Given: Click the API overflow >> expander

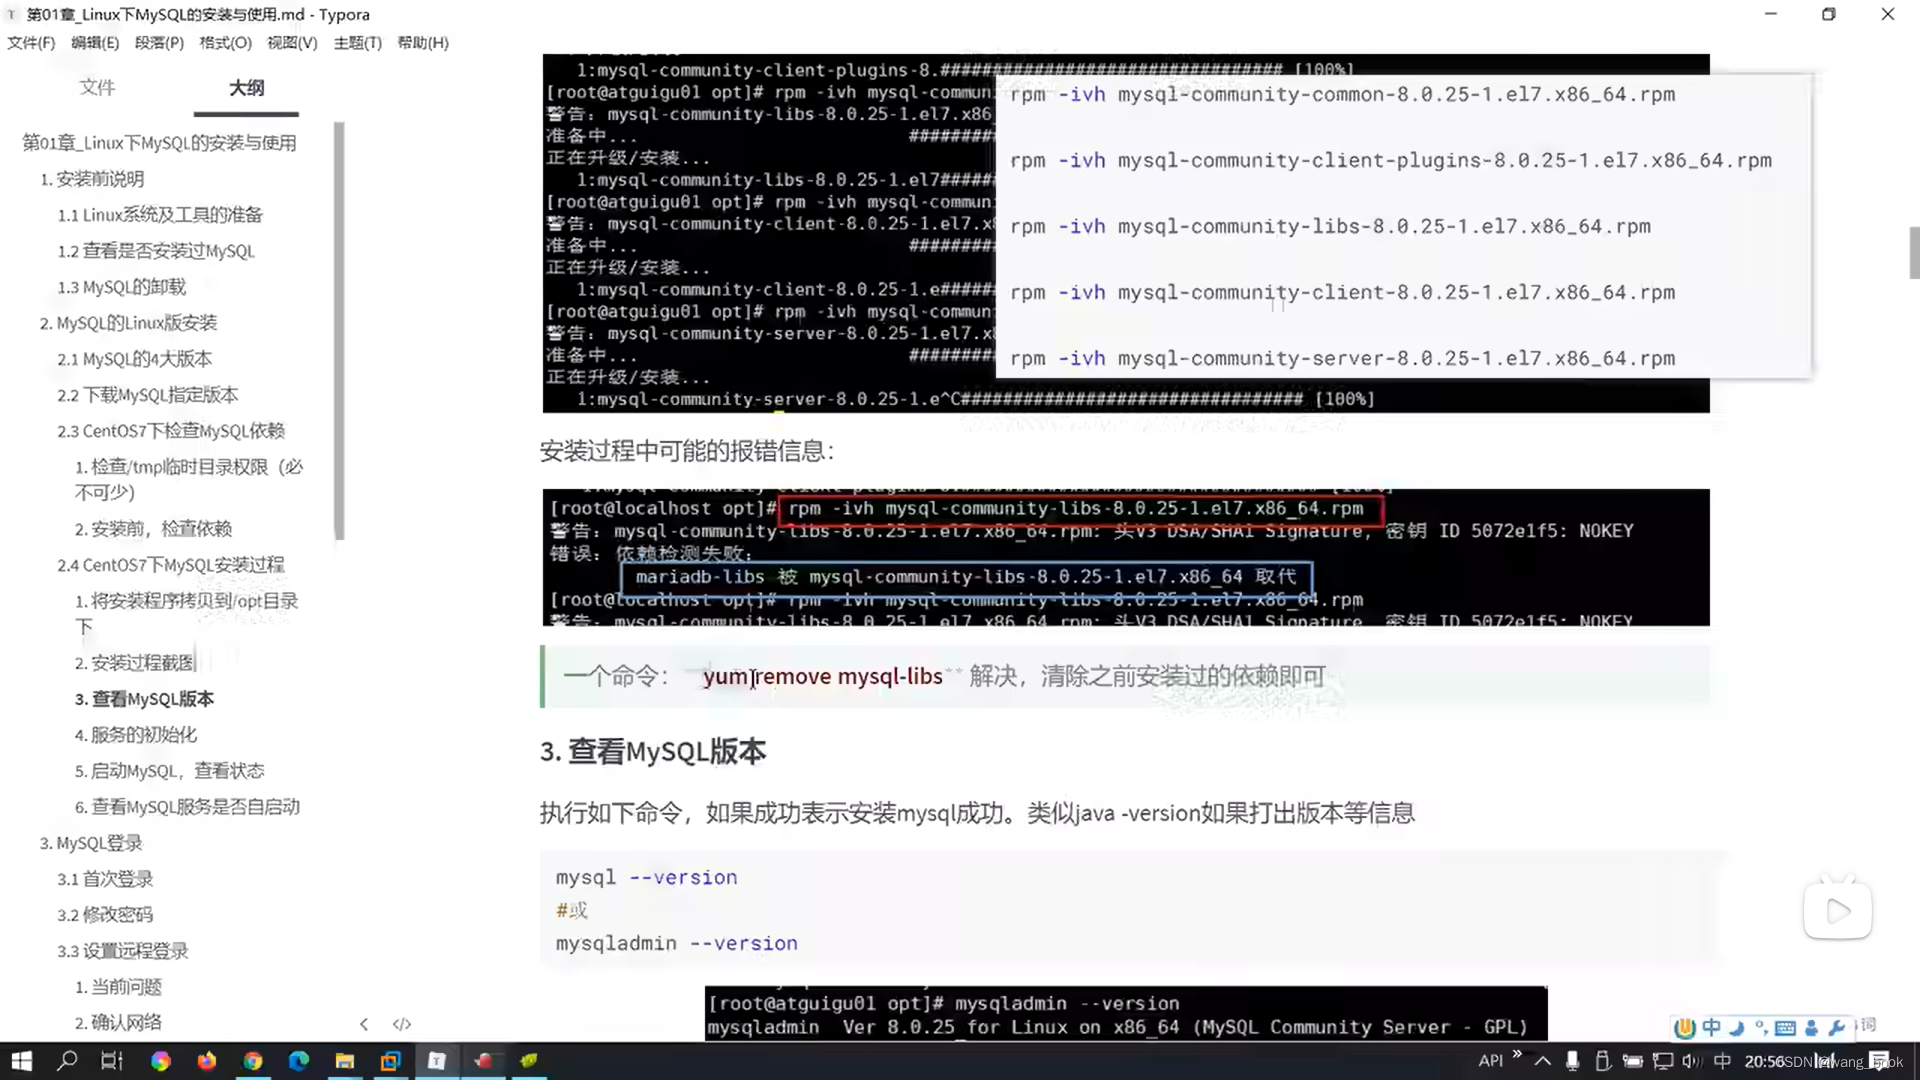Looking at the screenshot, I should 1518,1055.
